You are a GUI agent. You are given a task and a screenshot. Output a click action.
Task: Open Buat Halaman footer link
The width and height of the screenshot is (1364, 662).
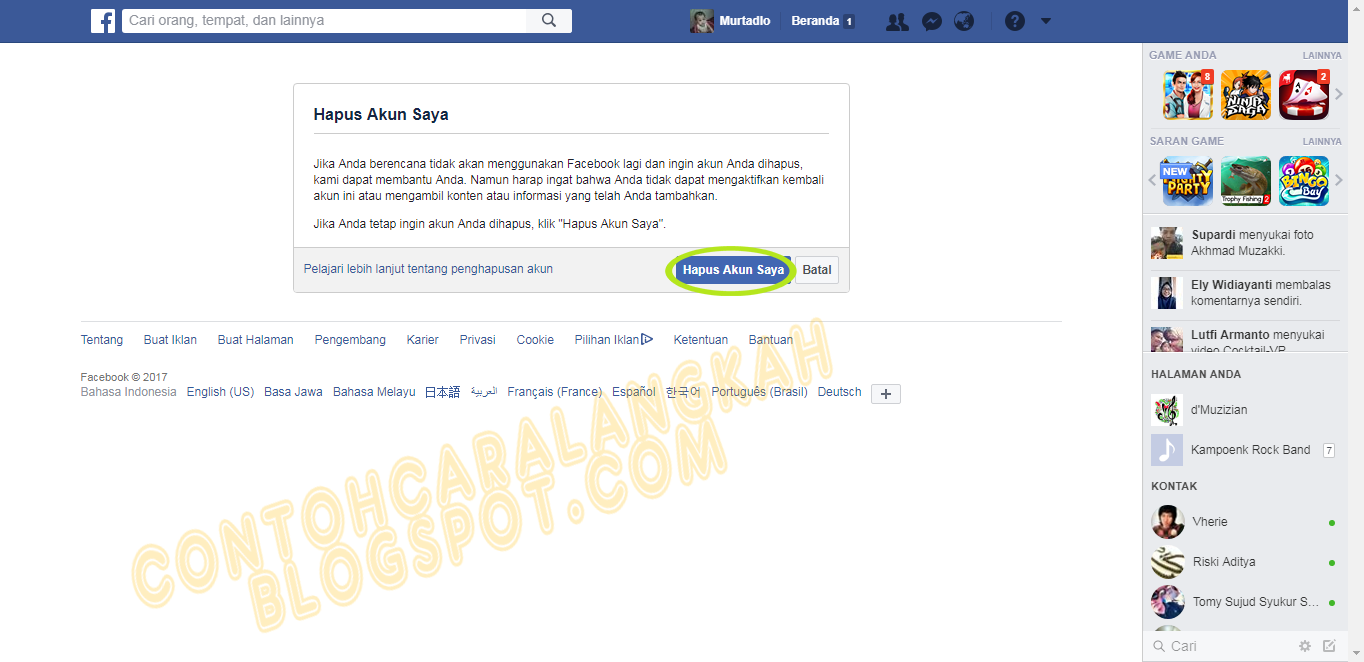click(256, 340)
